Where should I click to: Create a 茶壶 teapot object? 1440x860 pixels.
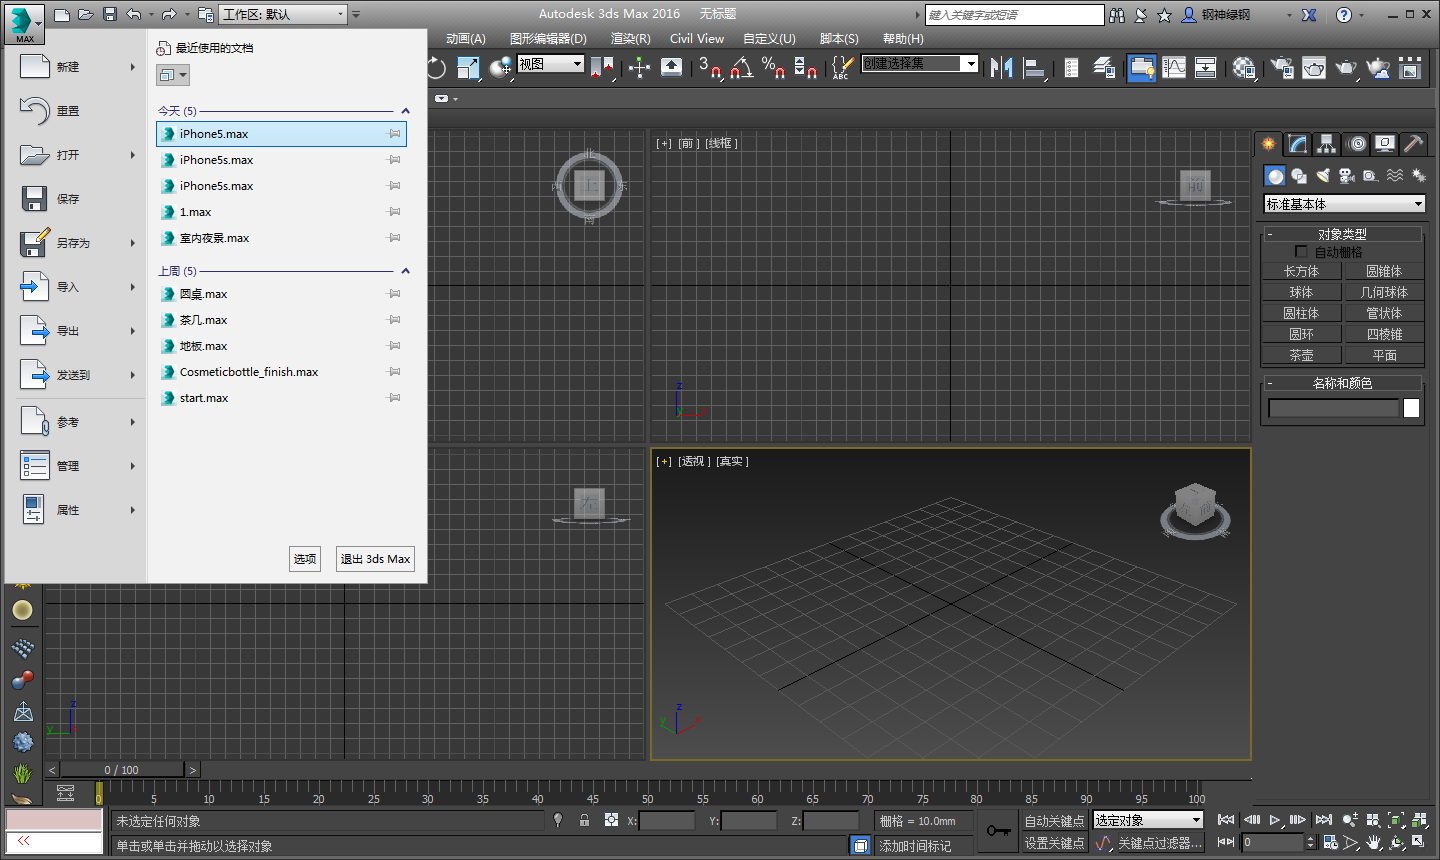(x=1301, y=355)
